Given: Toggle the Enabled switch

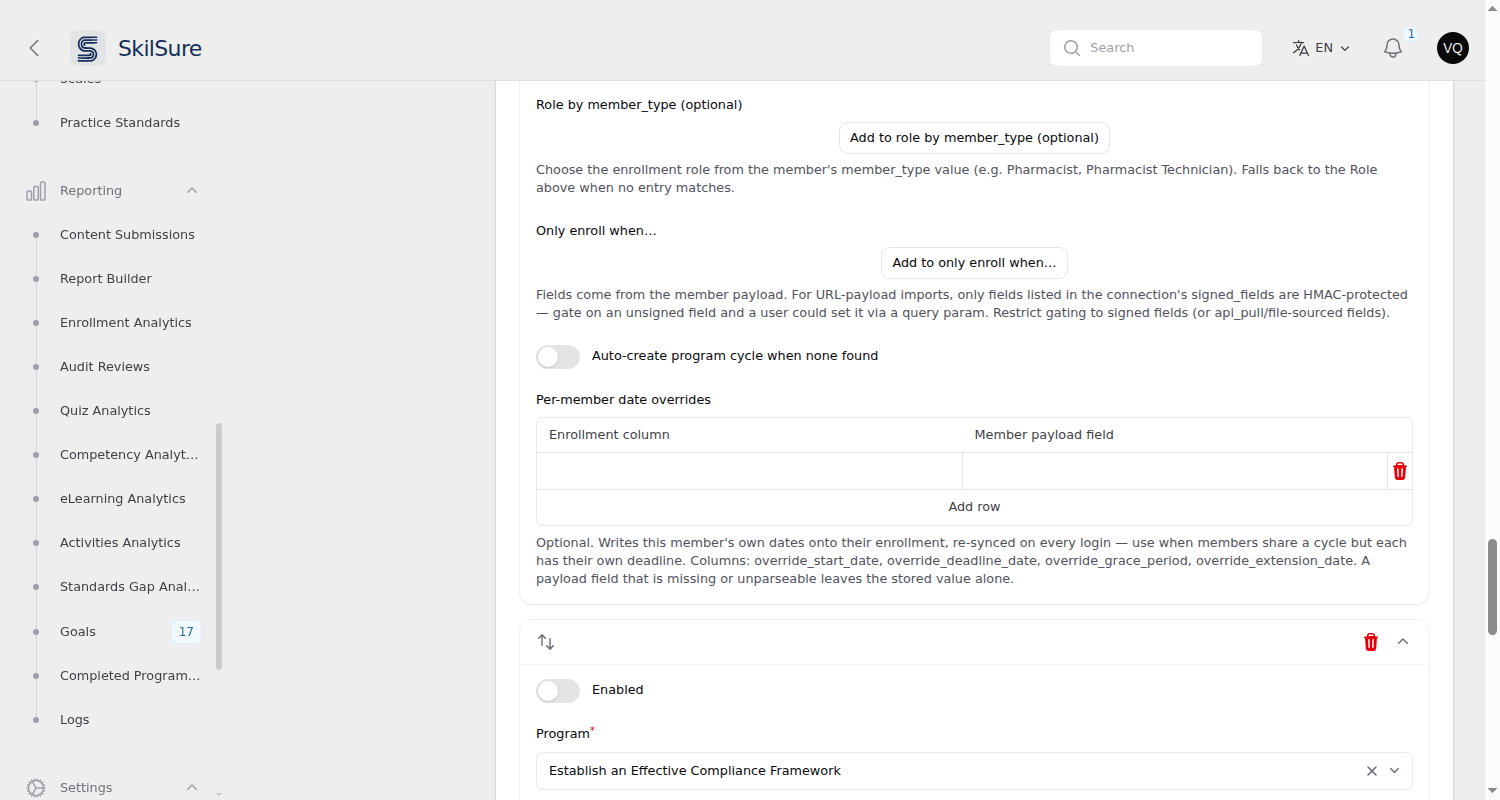Looking at the screenshot, I should point(558,691).
